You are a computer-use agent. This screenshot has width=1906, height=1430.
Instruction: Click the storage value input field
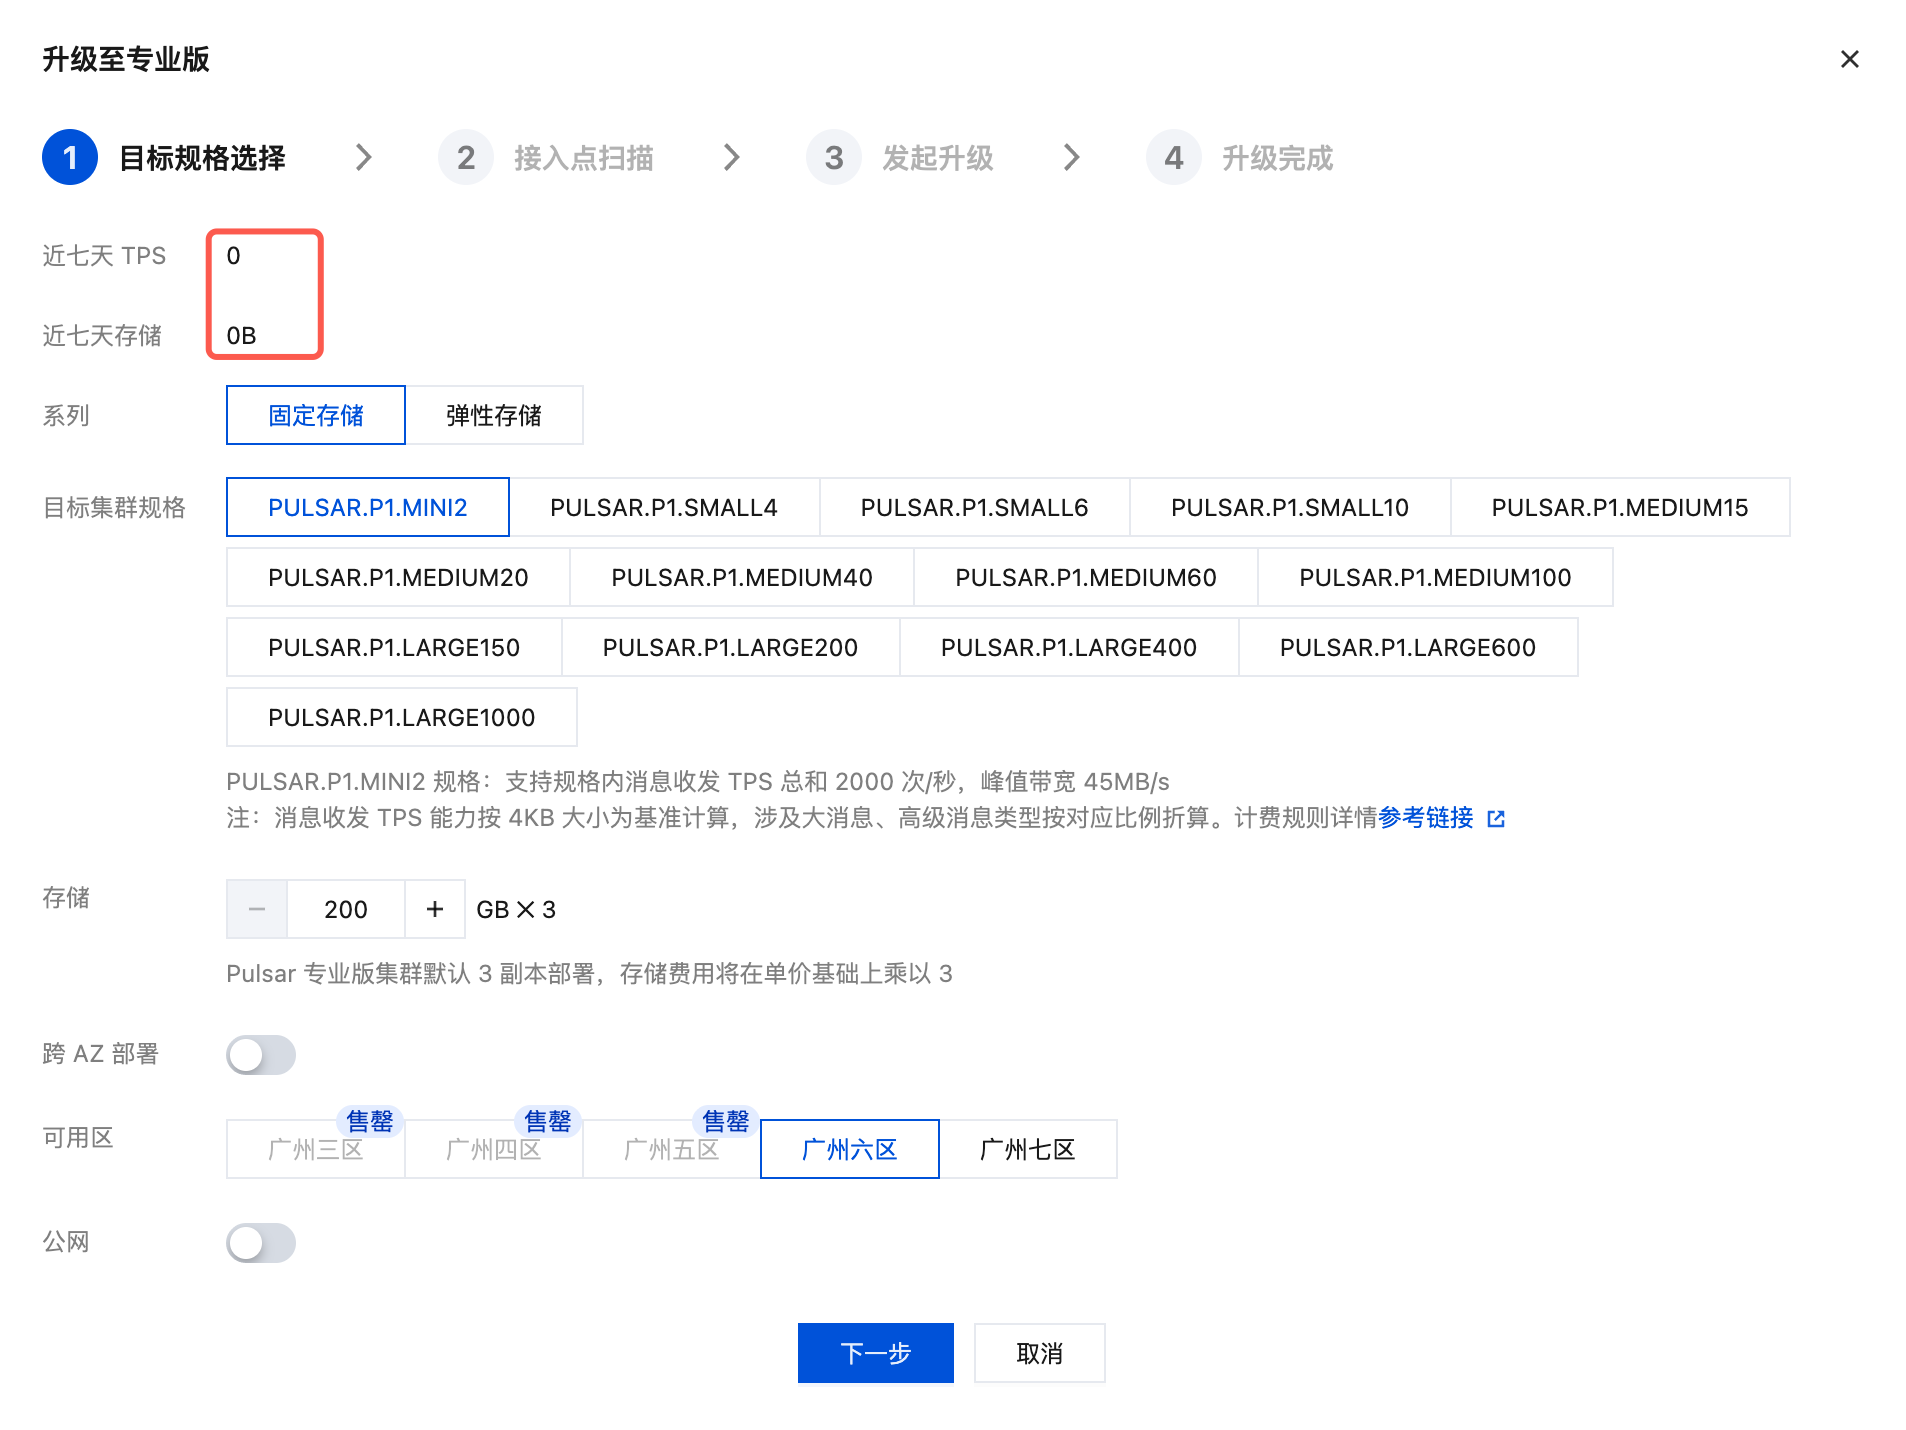[x=346, y=909]
